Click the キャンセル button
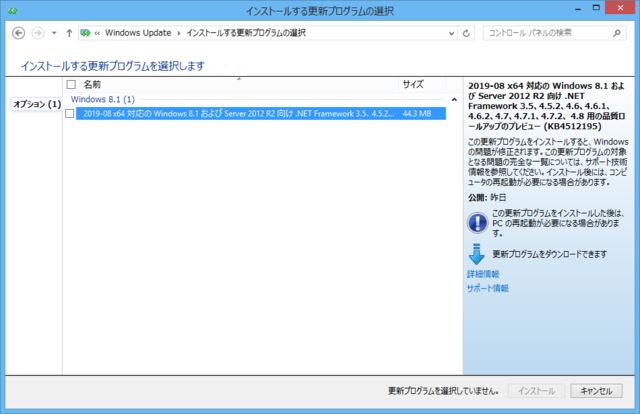This screenshot has height=414, width=640. point(596,391)
